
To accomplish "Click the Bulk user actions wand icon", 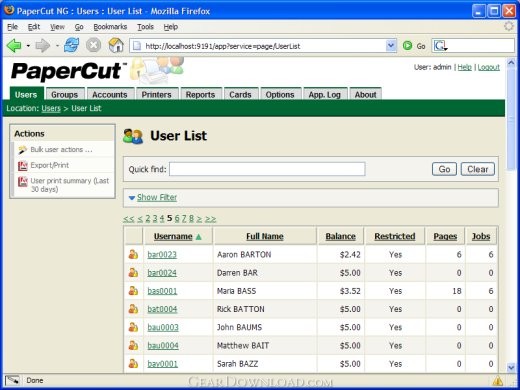I will [x=22, y=150].
